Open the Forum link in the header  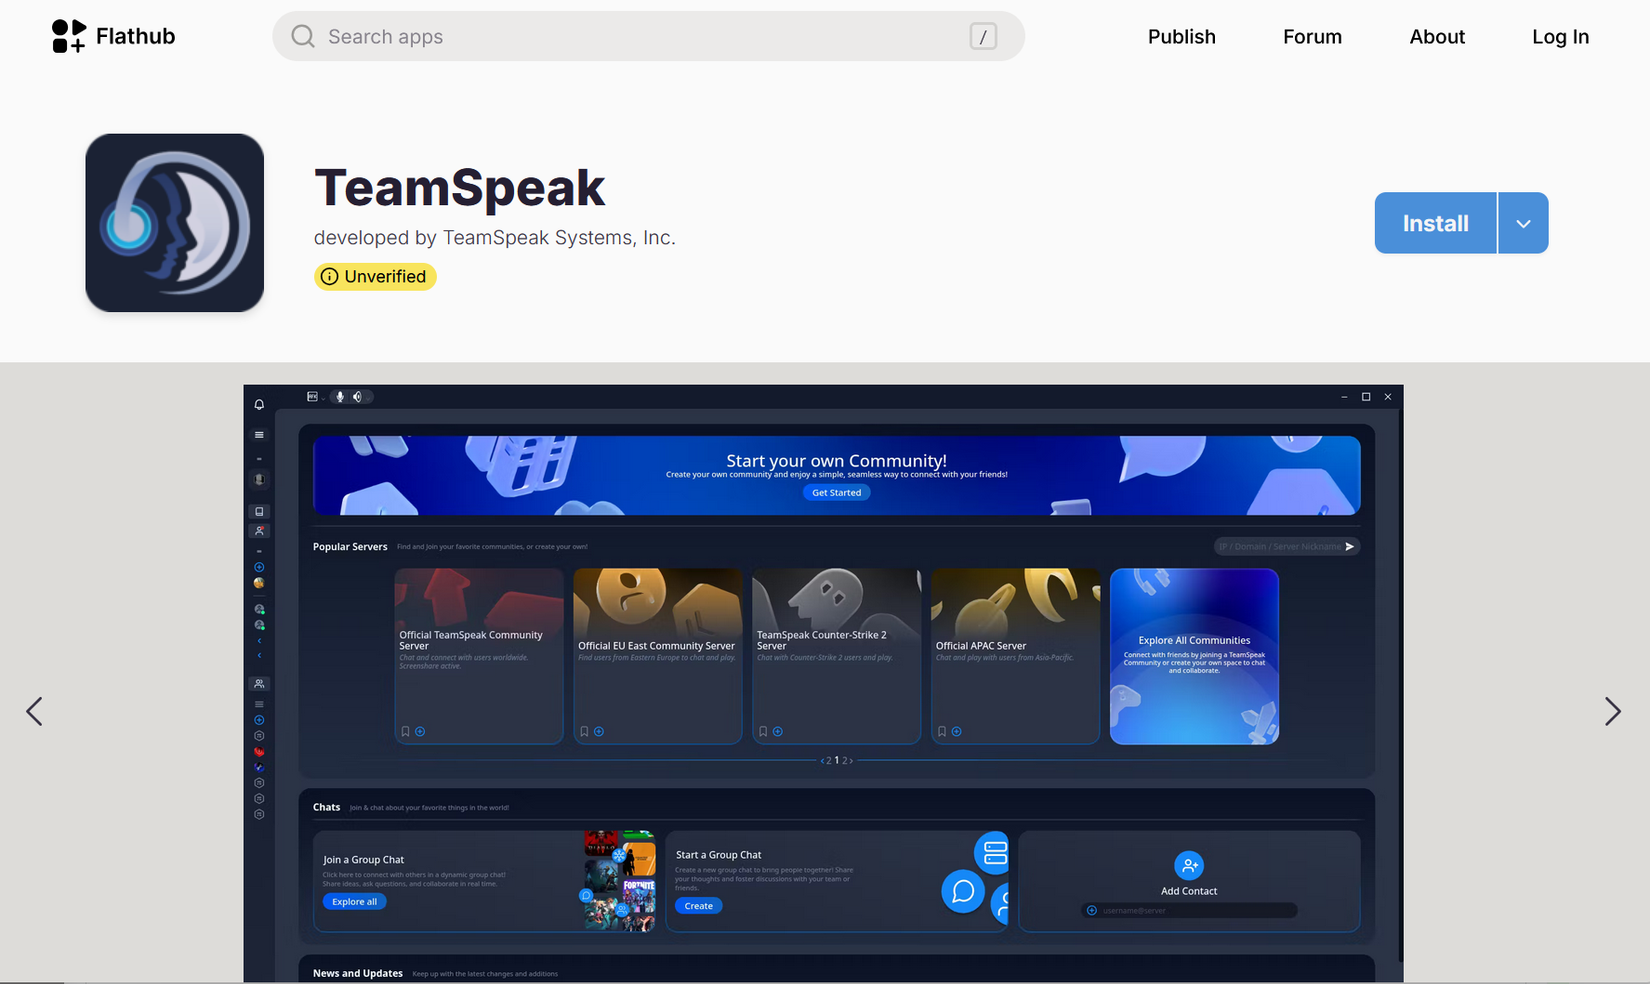[1312, 37]
